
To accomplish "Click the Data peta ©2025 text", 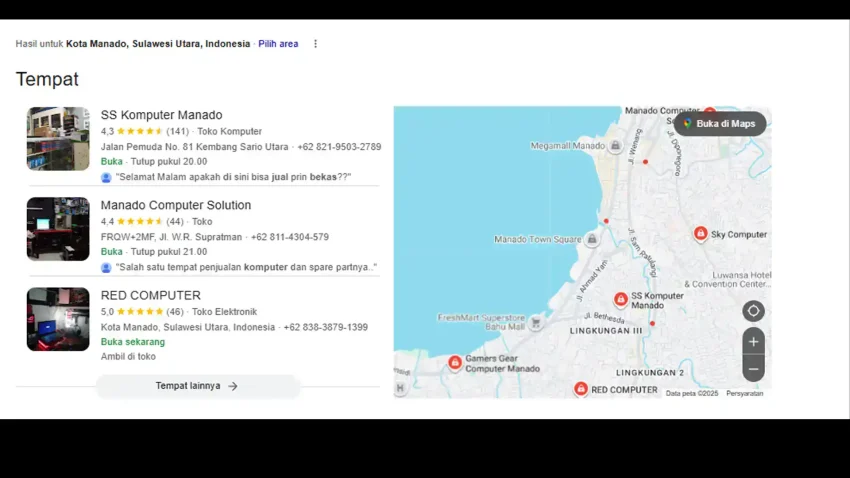I will pos(692,393).
